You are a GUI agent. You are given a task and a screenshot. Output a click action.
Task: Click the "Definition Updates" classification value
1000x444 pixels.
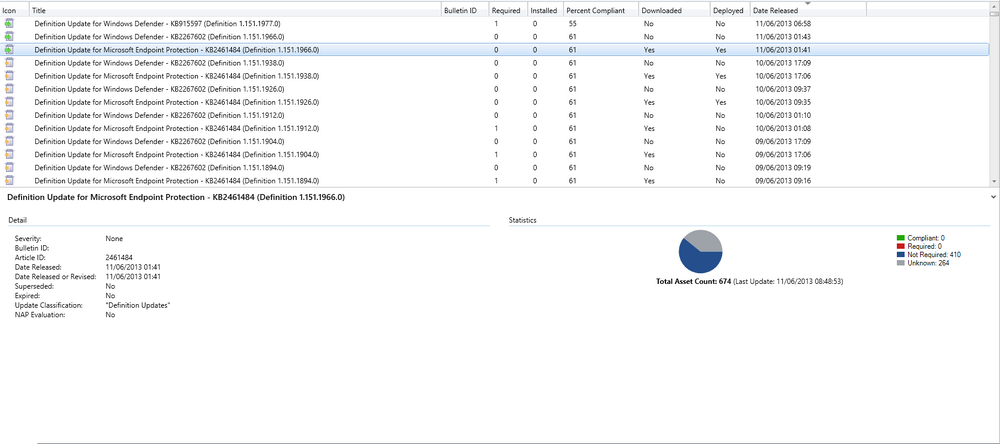coord(138,306)
